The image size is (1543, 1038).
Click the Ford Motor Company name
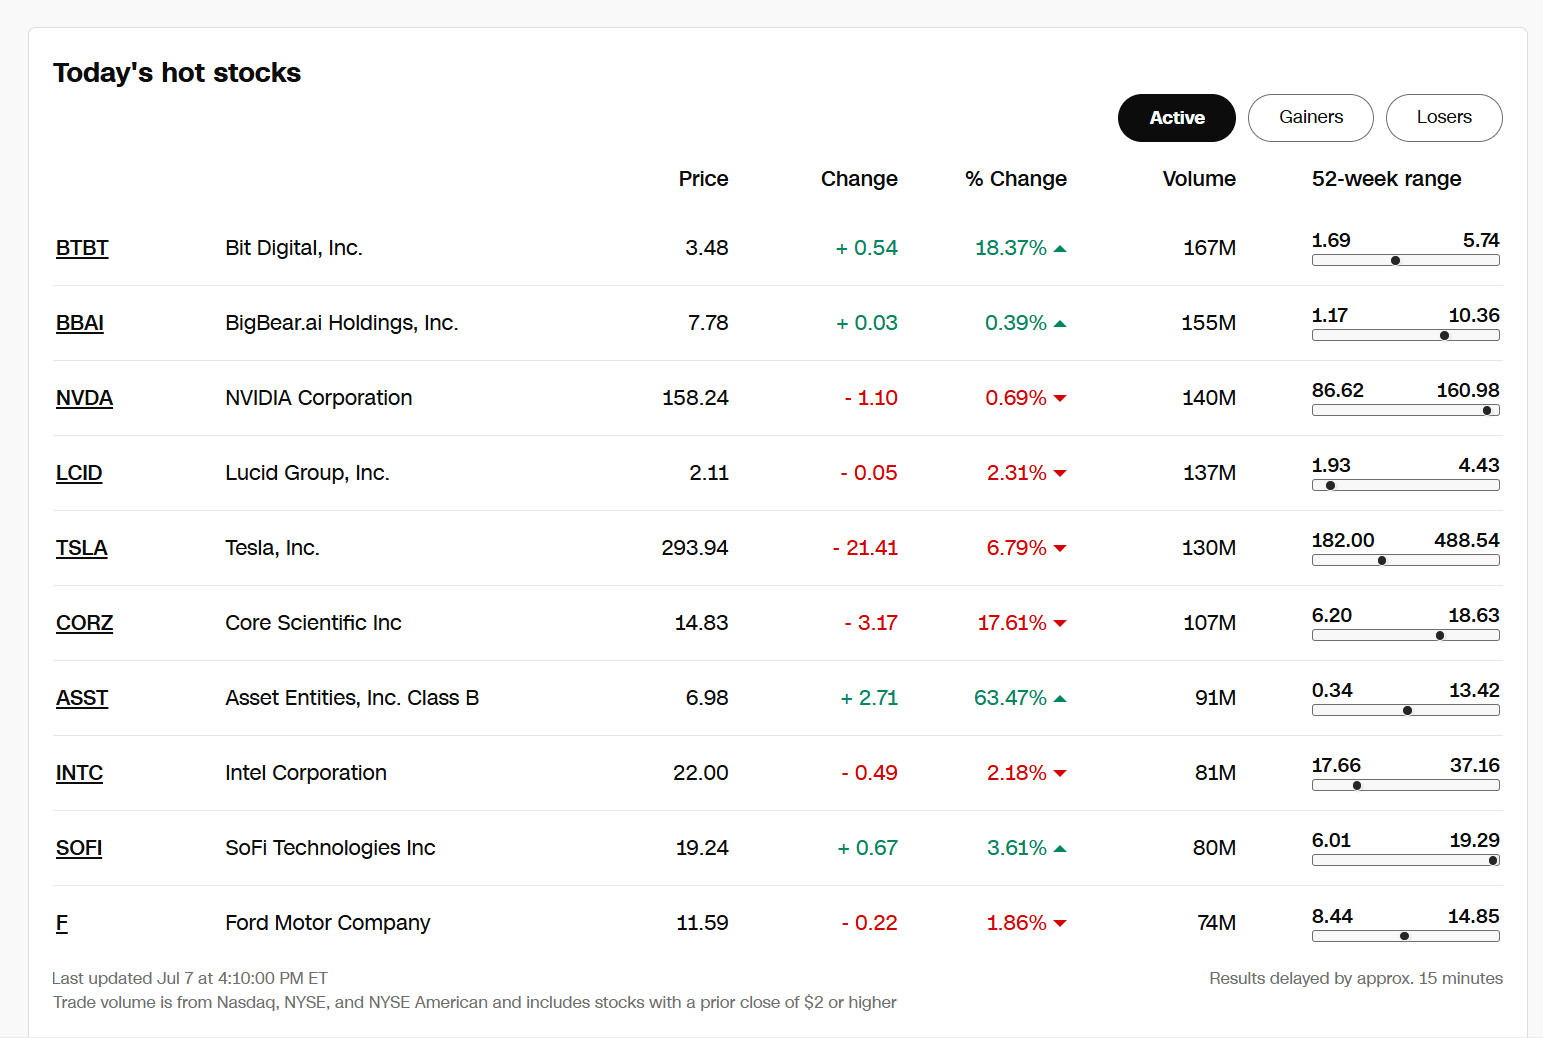click(x=328, y=923)
